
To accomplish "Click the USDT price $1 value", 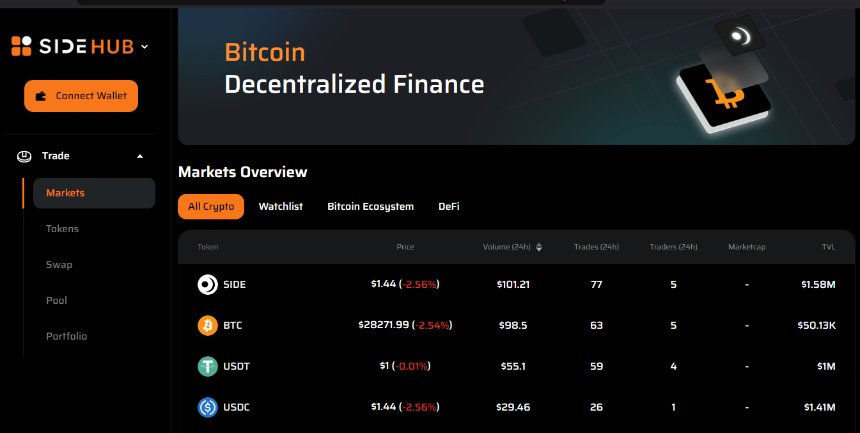I will pyautogui.click(x=384, y=365).
